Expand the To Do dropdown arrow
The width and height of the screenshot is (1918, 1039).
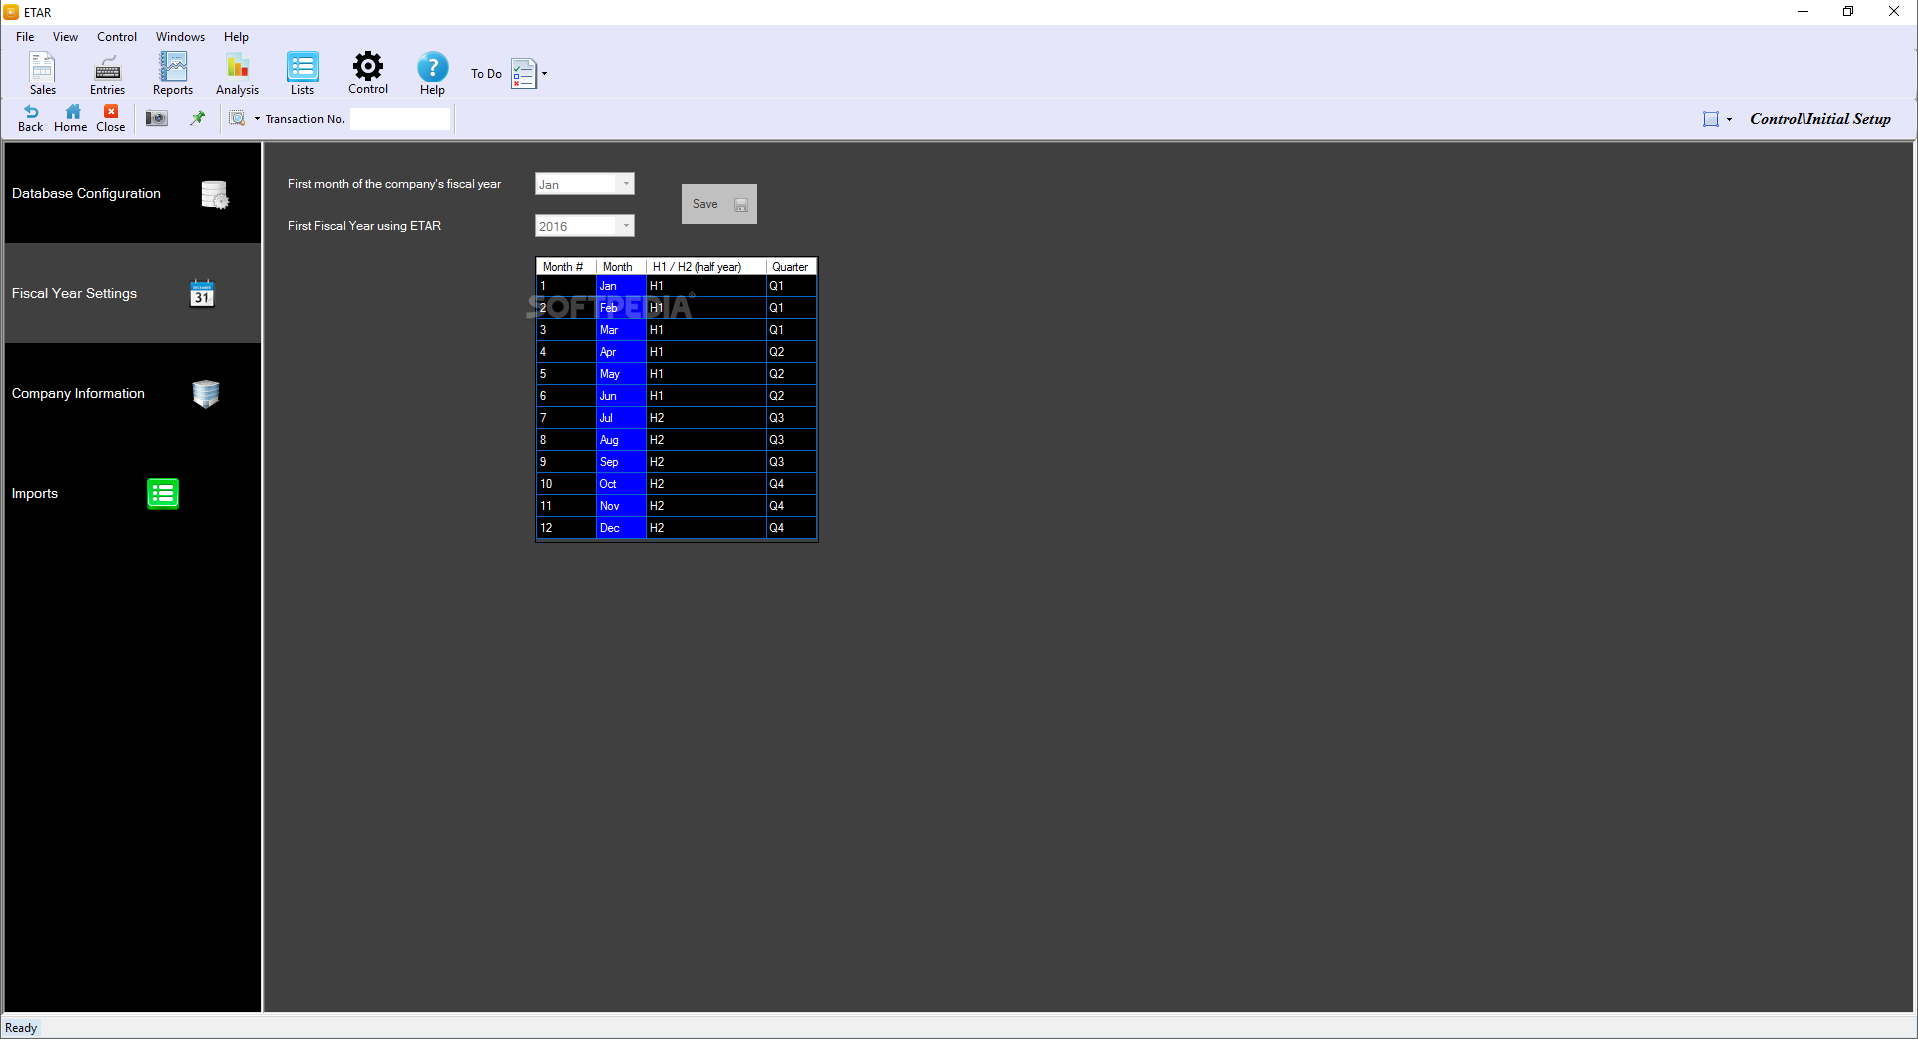coord(544,73)
